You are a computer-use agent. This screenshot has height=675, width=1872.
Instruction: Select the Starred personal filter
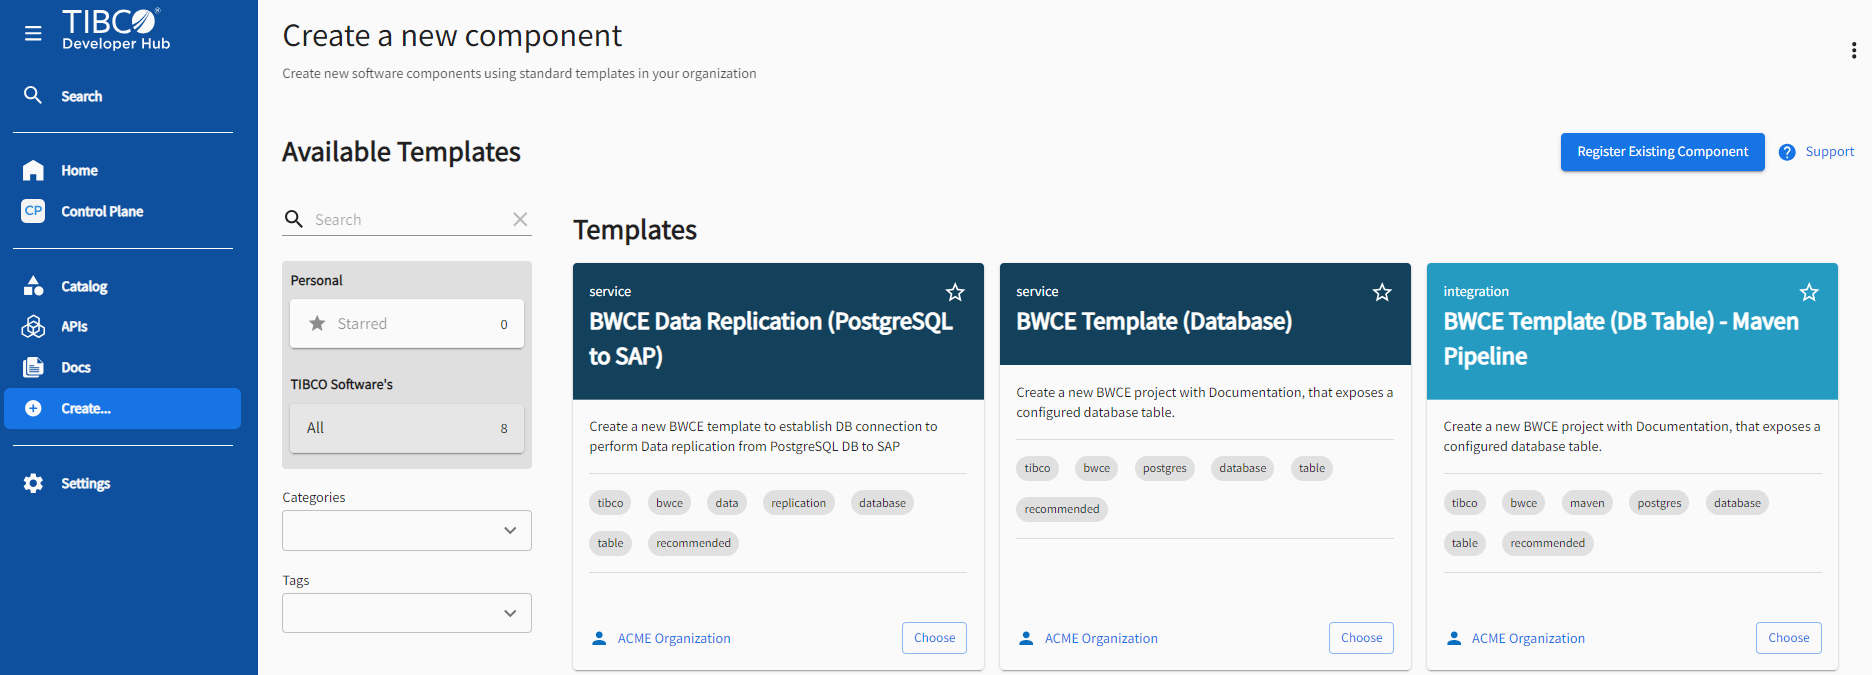(407, 324)
